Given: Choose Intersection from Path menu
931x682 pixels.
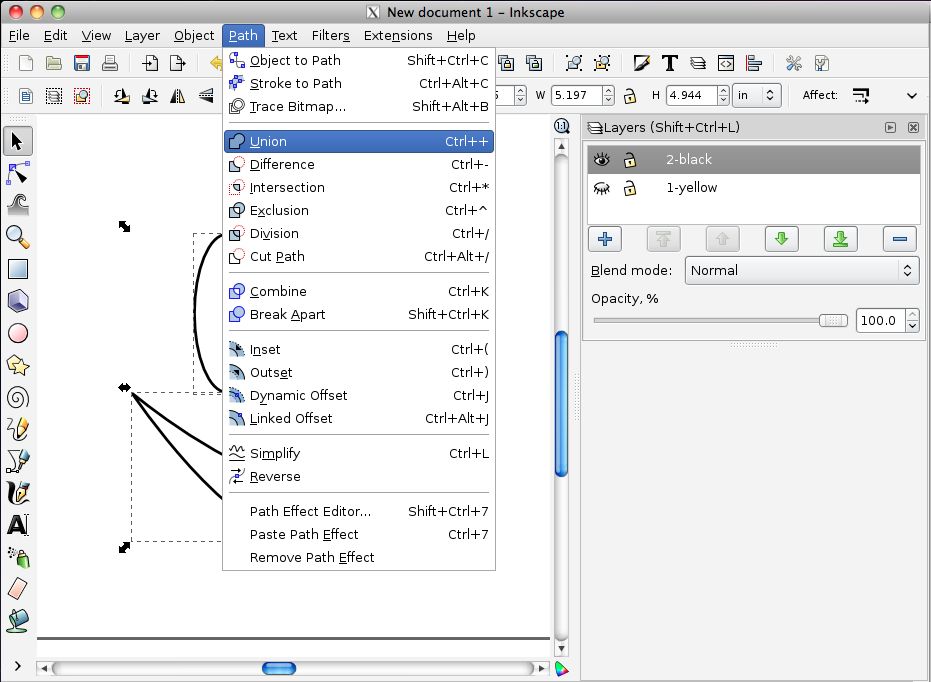Looking at the screenshot, I should pos(359,188).
